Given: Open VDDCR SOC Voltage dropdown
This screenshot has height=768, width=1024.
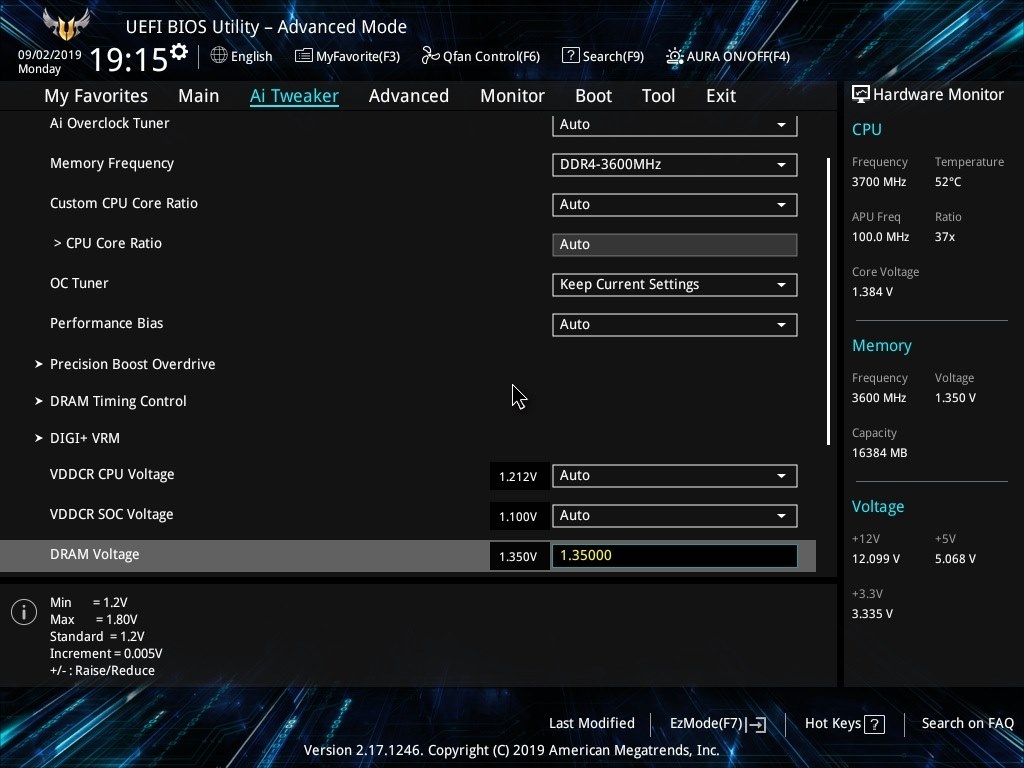Looking at the screenshot, I should coord(675,516).
